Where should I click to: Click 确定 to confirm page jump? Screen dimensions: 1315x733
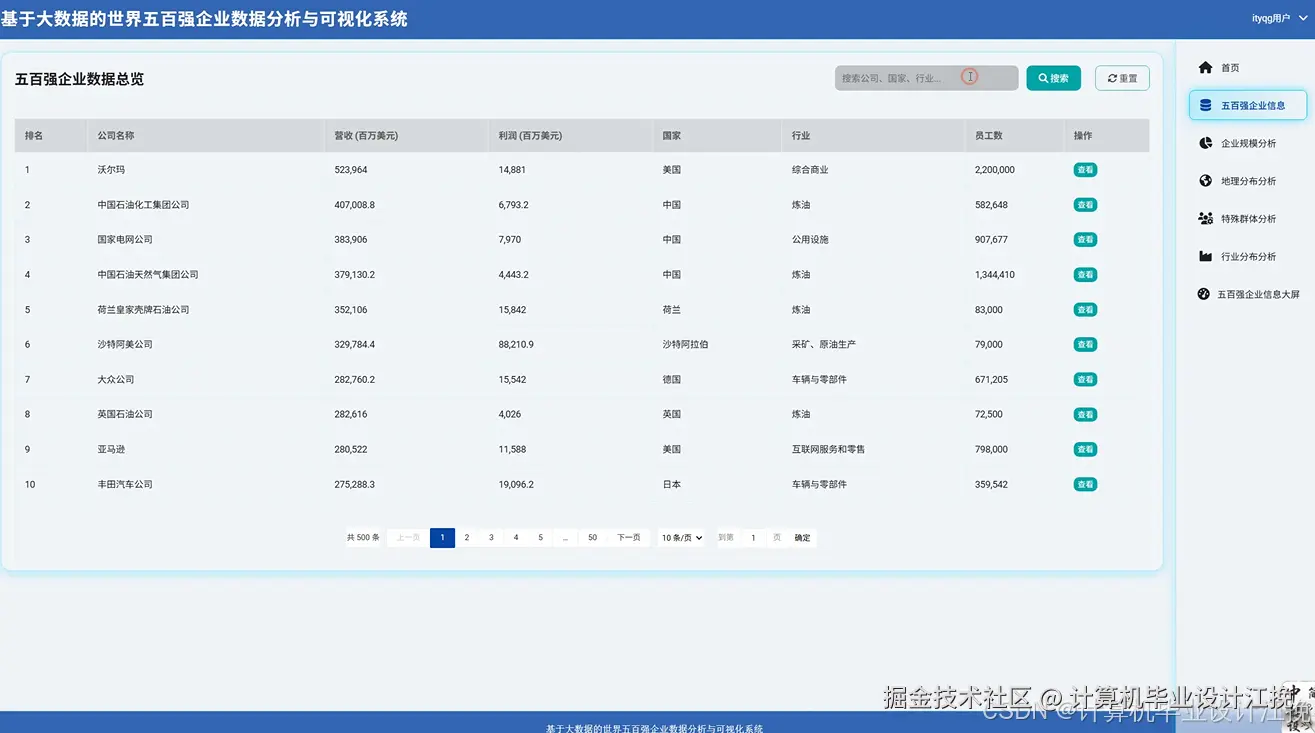coord(803,537)
